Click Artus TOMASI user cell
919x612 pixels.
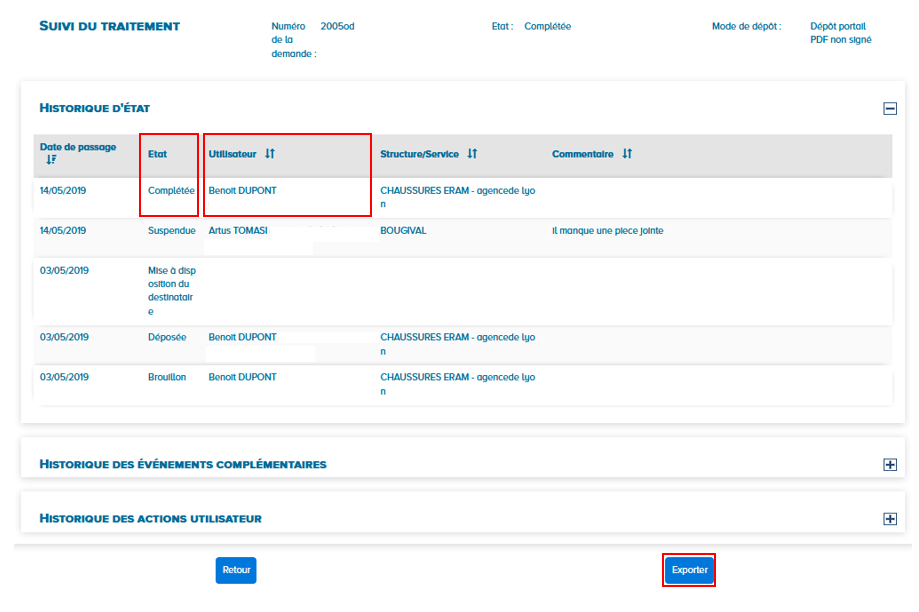[x=238, y=231]
